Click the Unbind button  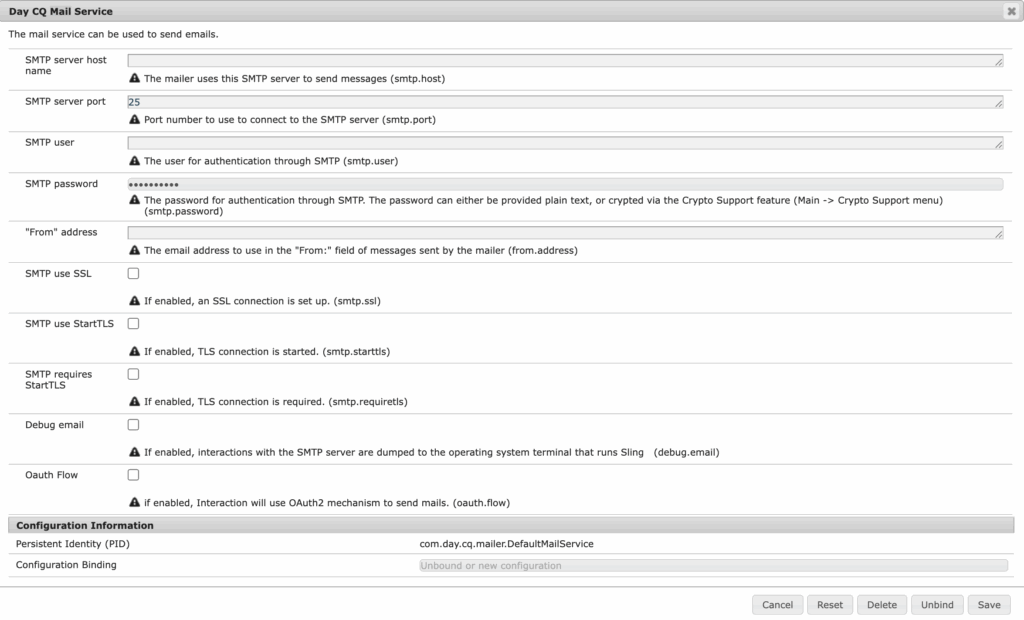pos(937,605)
